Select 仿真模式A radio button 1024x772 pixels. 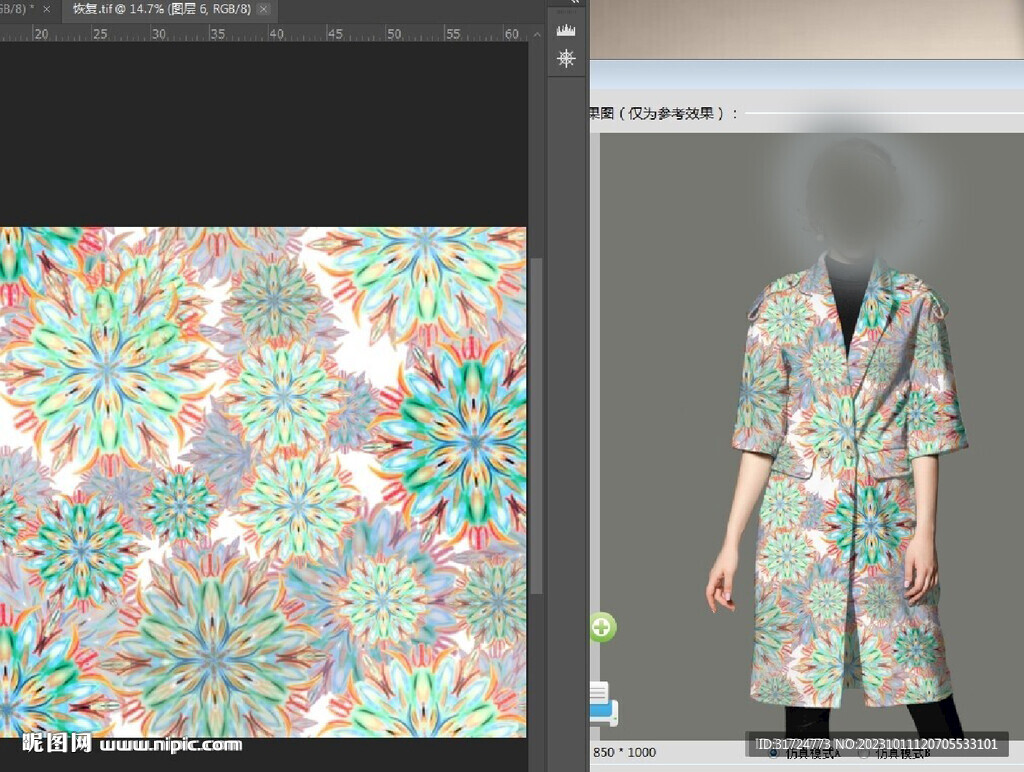click(773, 753)
